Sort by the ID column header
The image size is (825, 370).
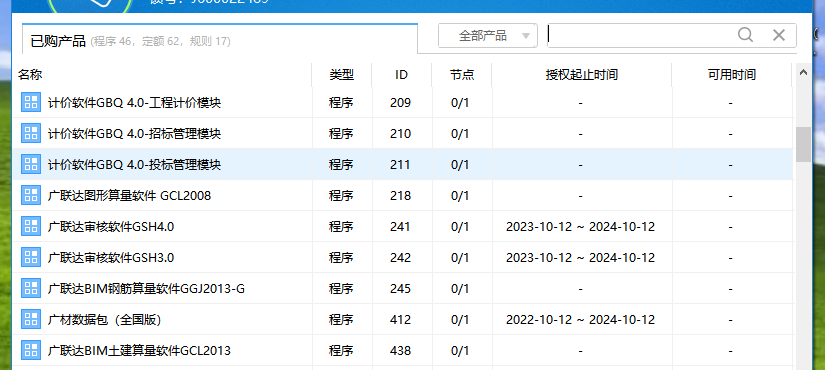pyautogui.click(x=401, y=75)
